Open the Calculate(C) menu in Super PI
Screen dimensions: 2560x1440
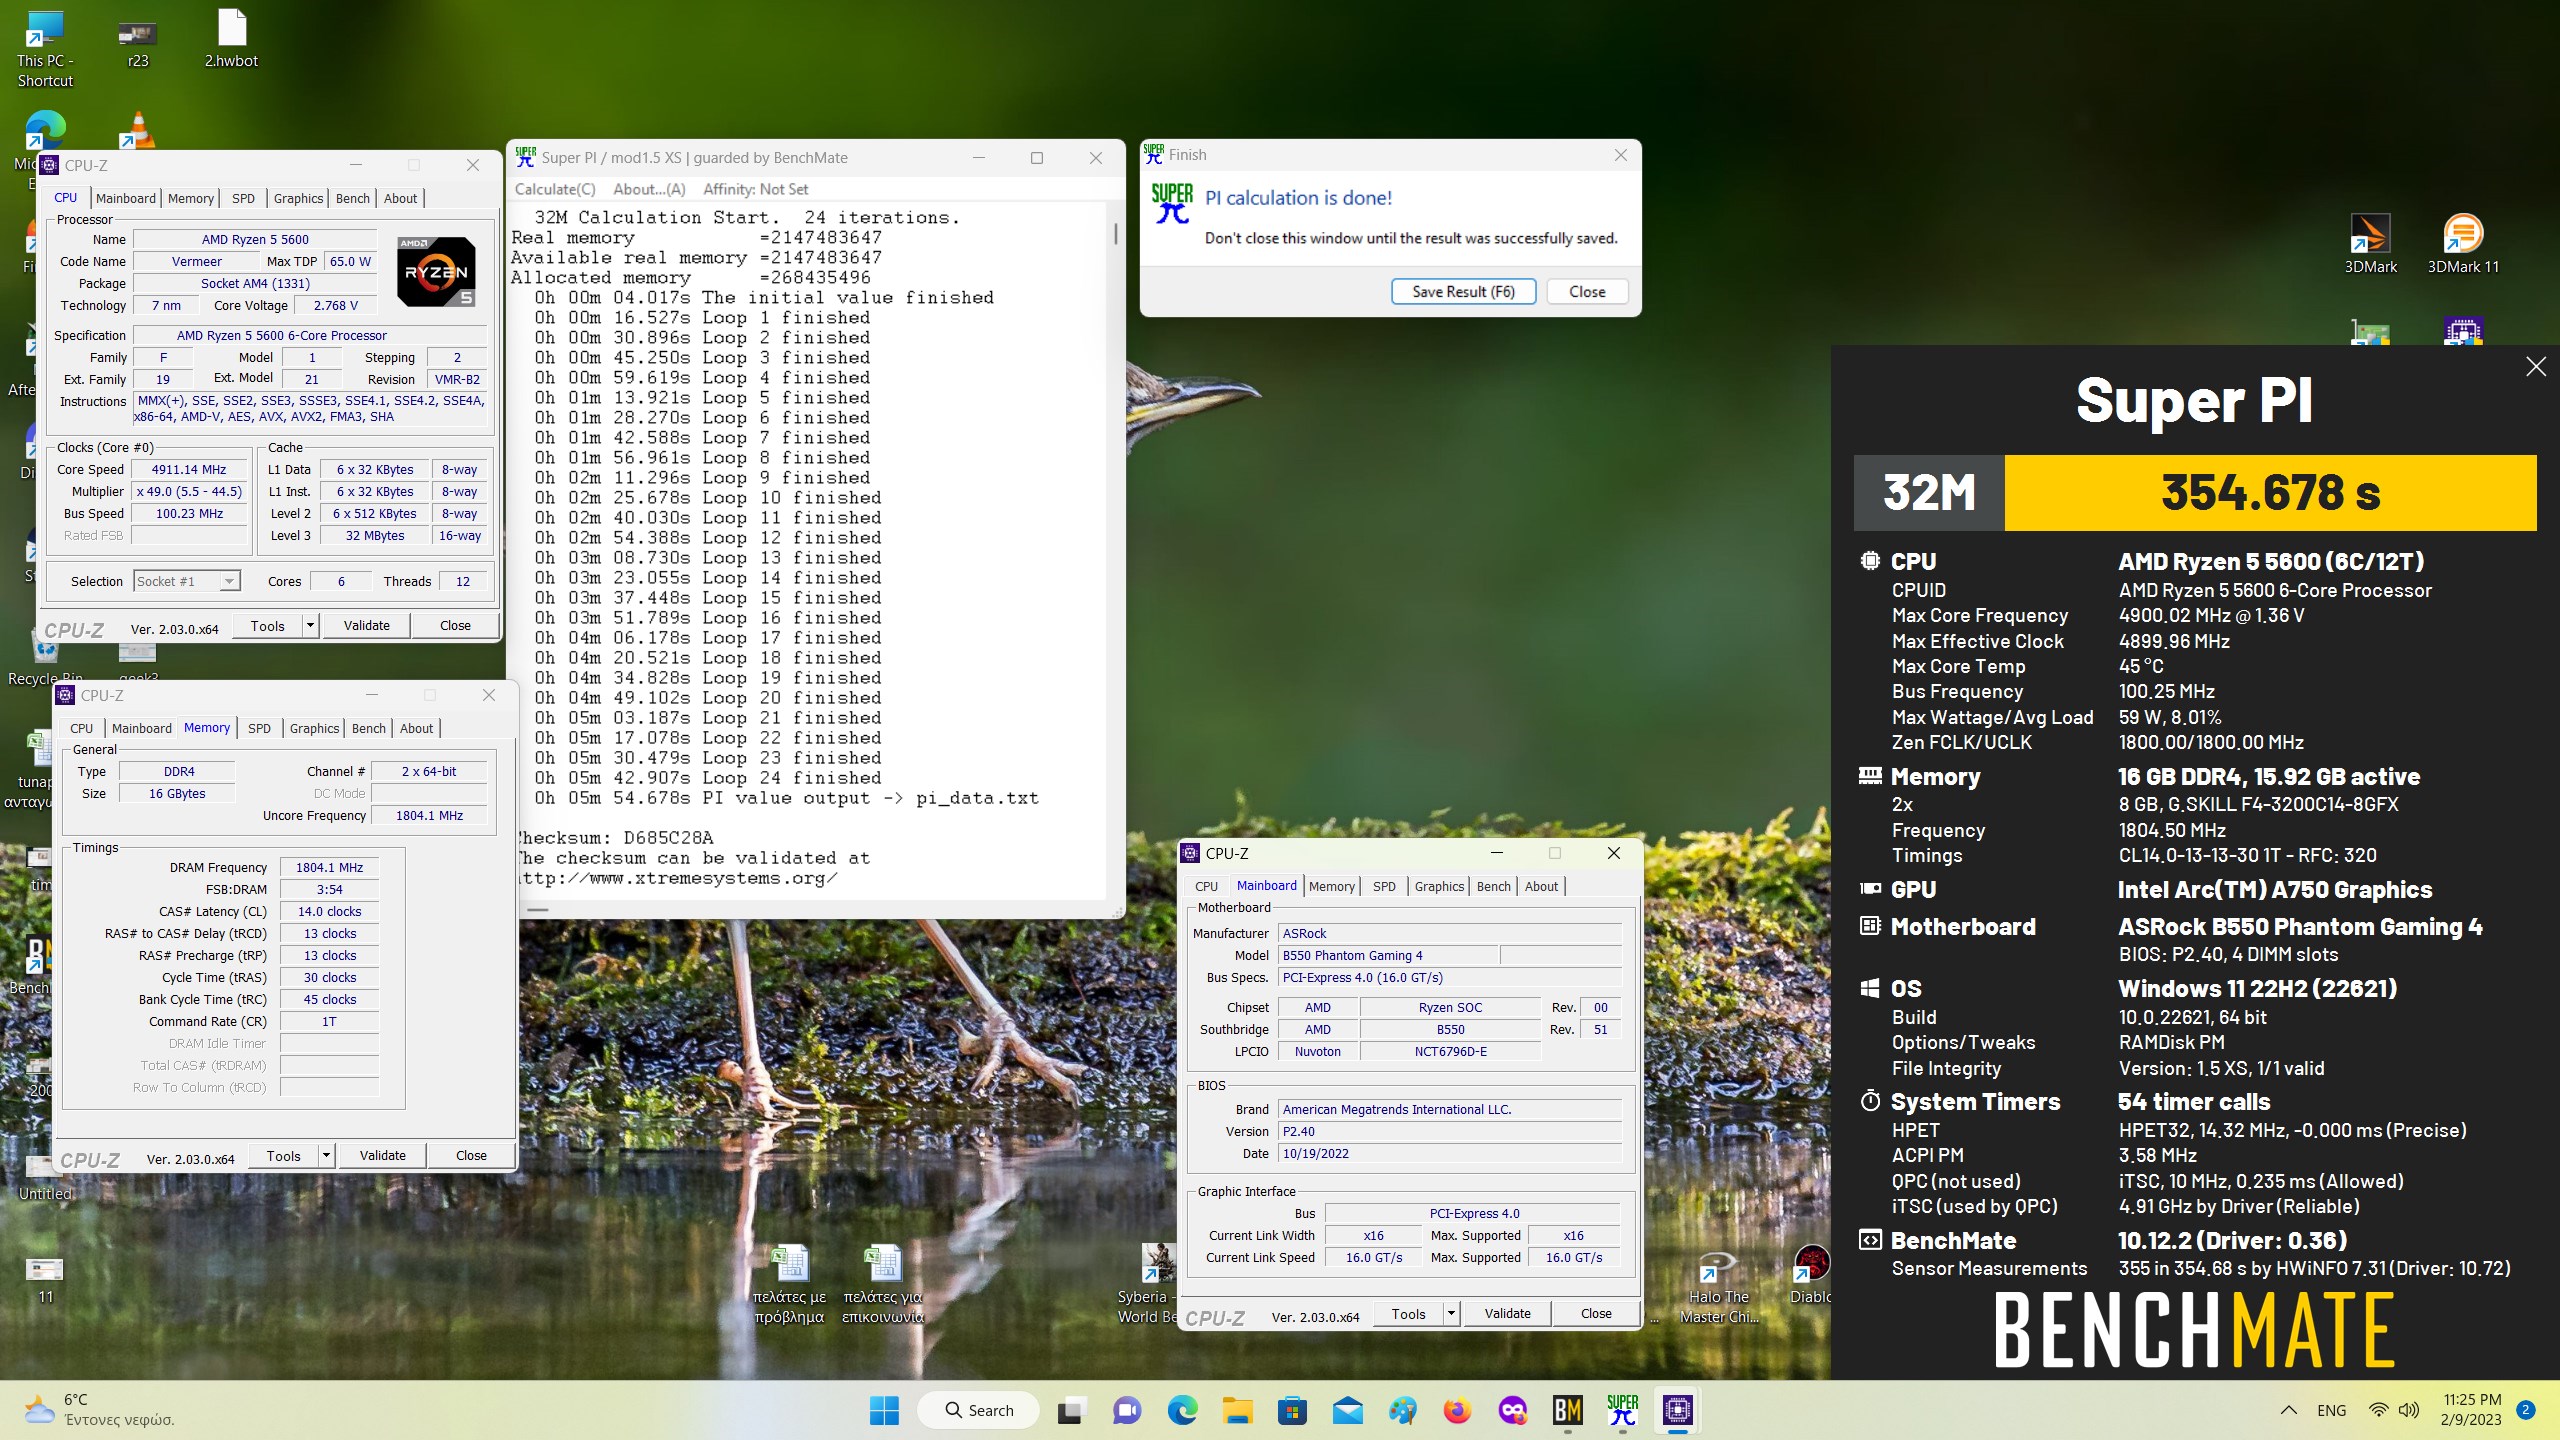555,189
